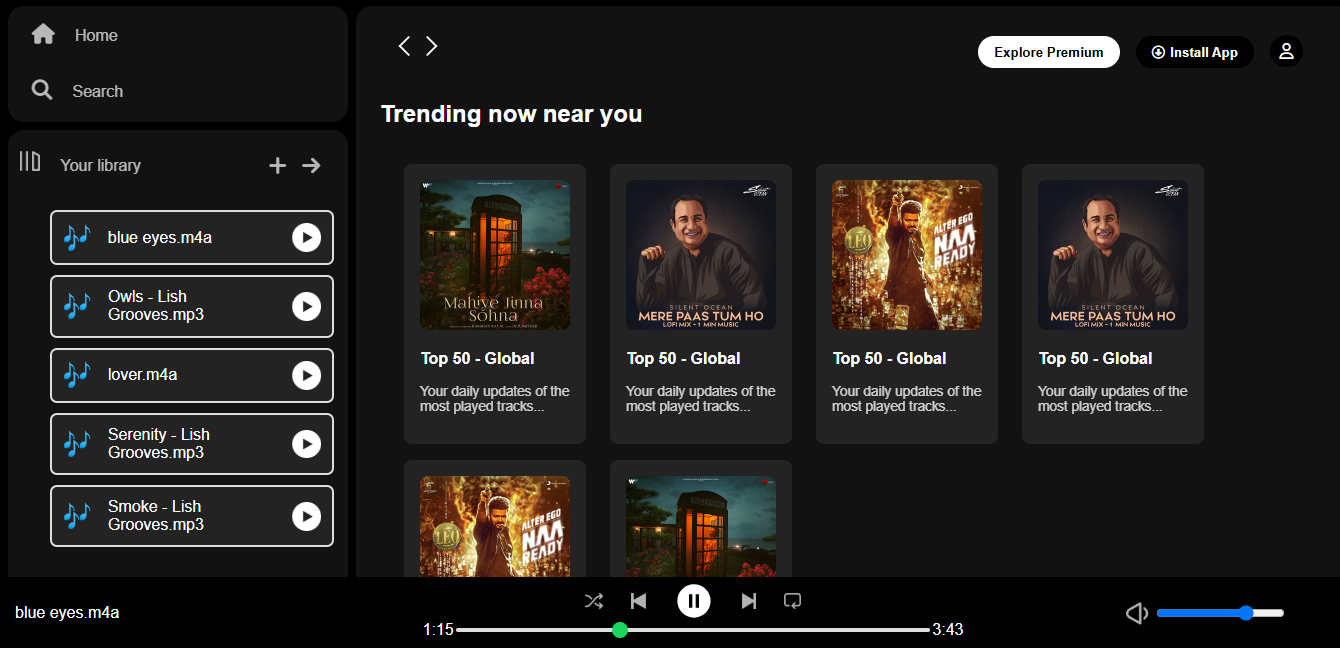Screen dimensions: 1340x648
Task: Click the volume slider
Action: pos(1220,613)
